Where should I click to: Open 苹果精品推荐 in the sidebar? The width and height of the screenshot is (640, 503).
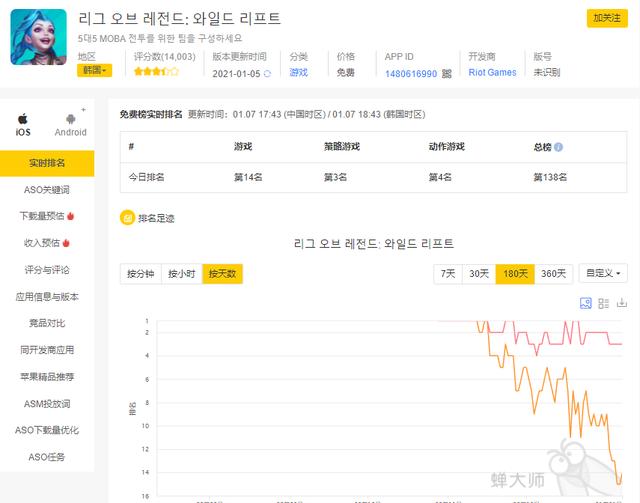point(47,377)
